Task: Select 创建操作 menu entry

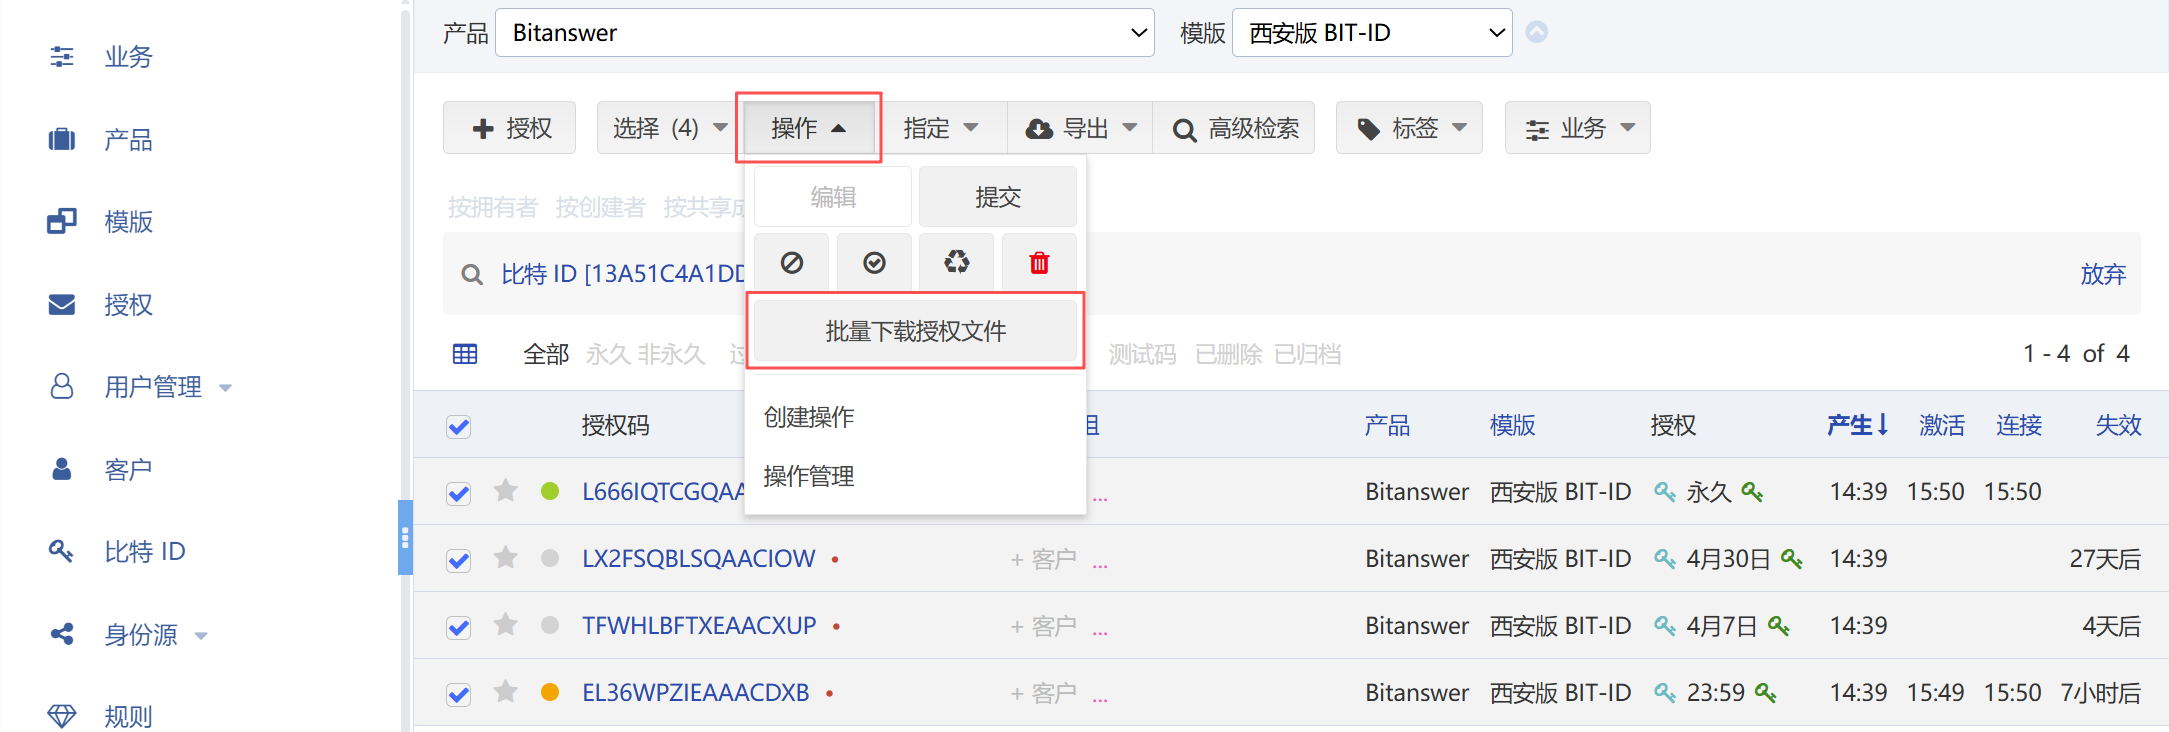Action: 809,417
